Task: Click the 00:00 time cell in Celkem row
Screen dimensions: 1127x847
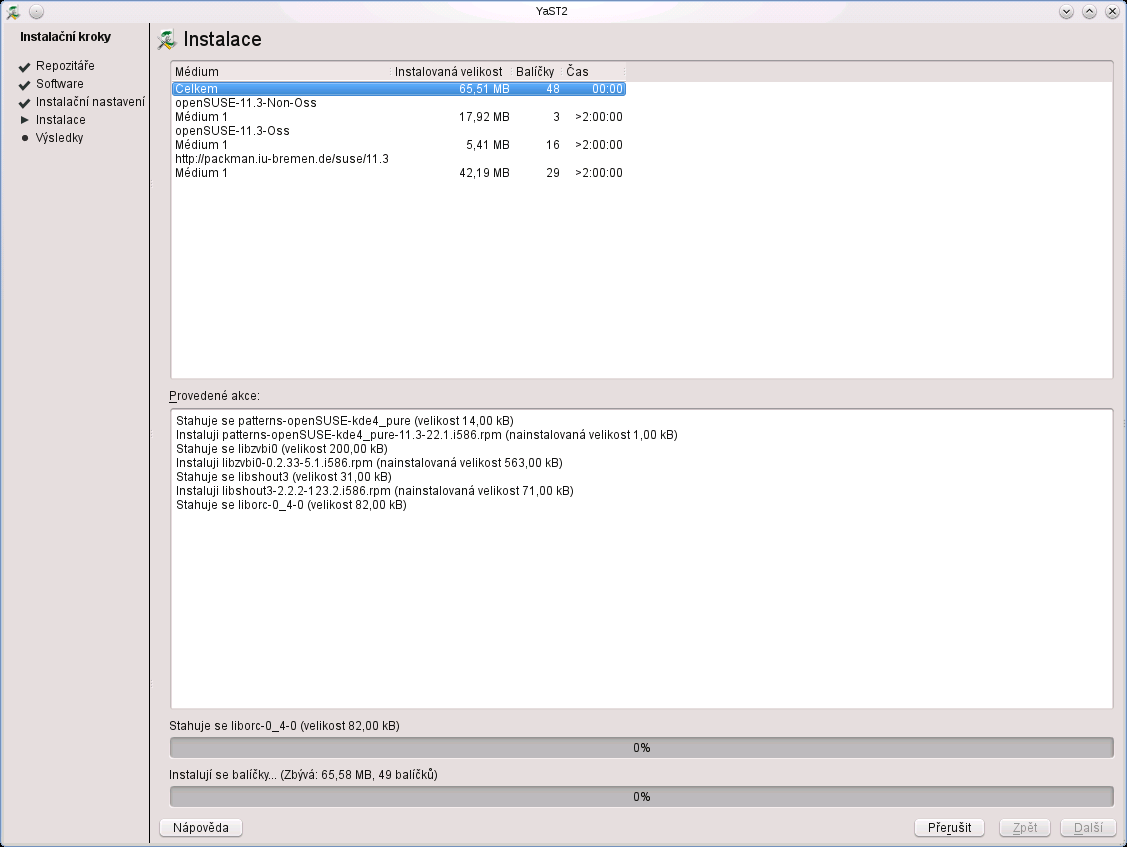Action: pos(607,89)
